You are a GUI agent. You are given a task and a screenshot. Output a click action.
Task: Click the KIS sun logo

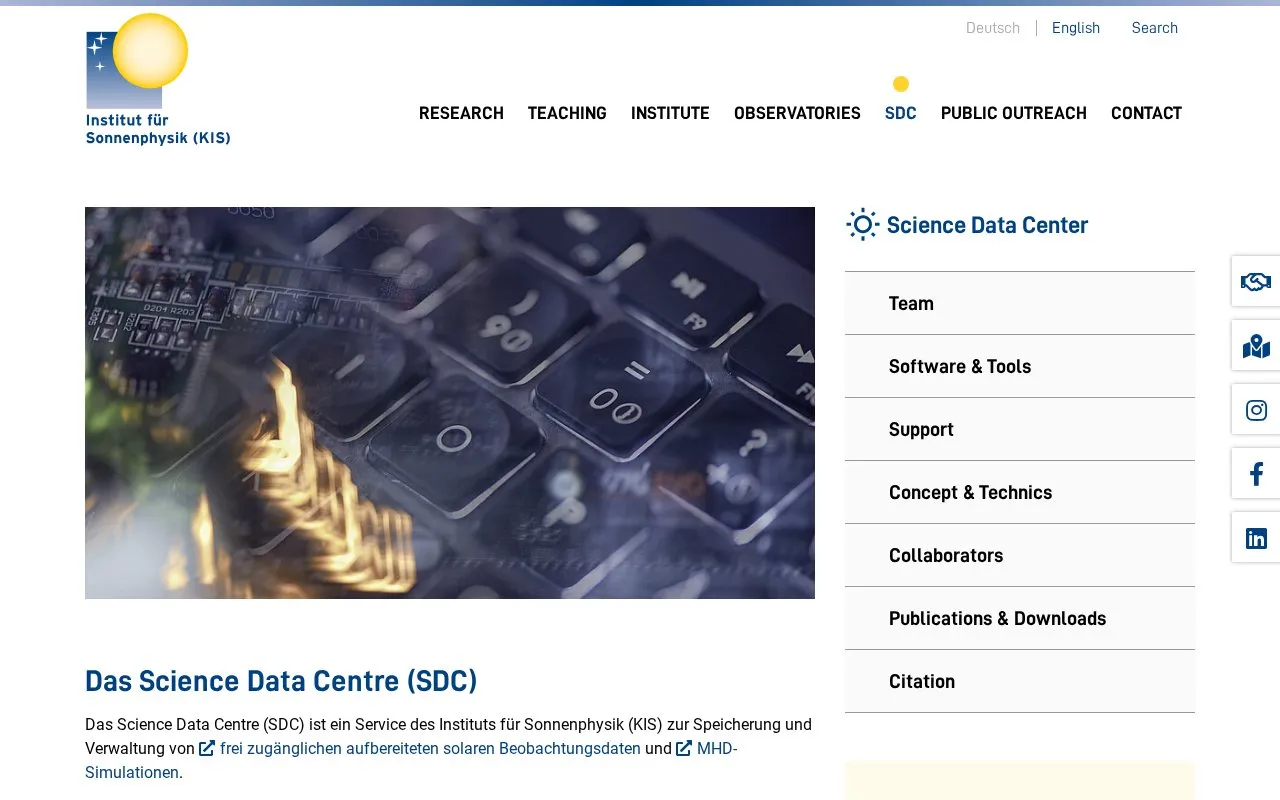pos(158,79)
